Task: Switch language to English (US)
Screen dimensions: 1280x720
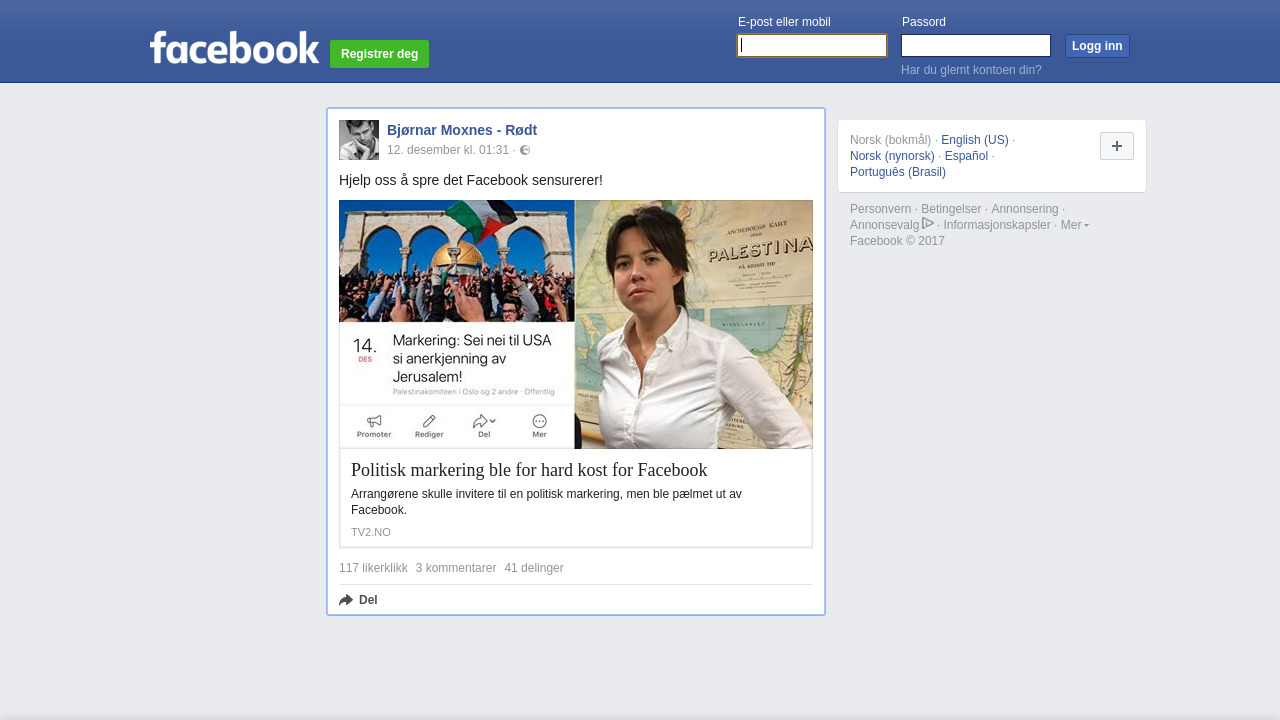Action: (x=975, y=140)
